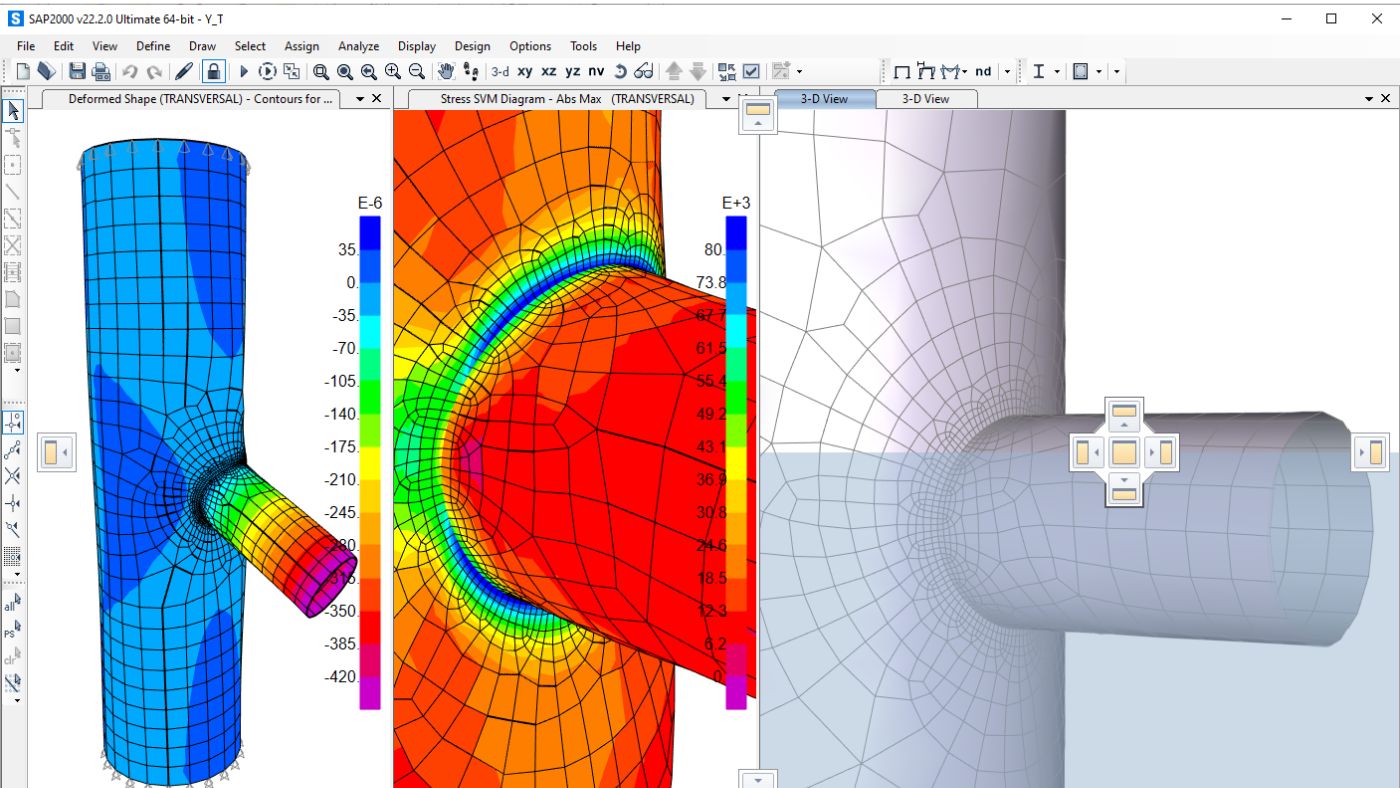Click the Perspective Toggle glasses icon

644,71
